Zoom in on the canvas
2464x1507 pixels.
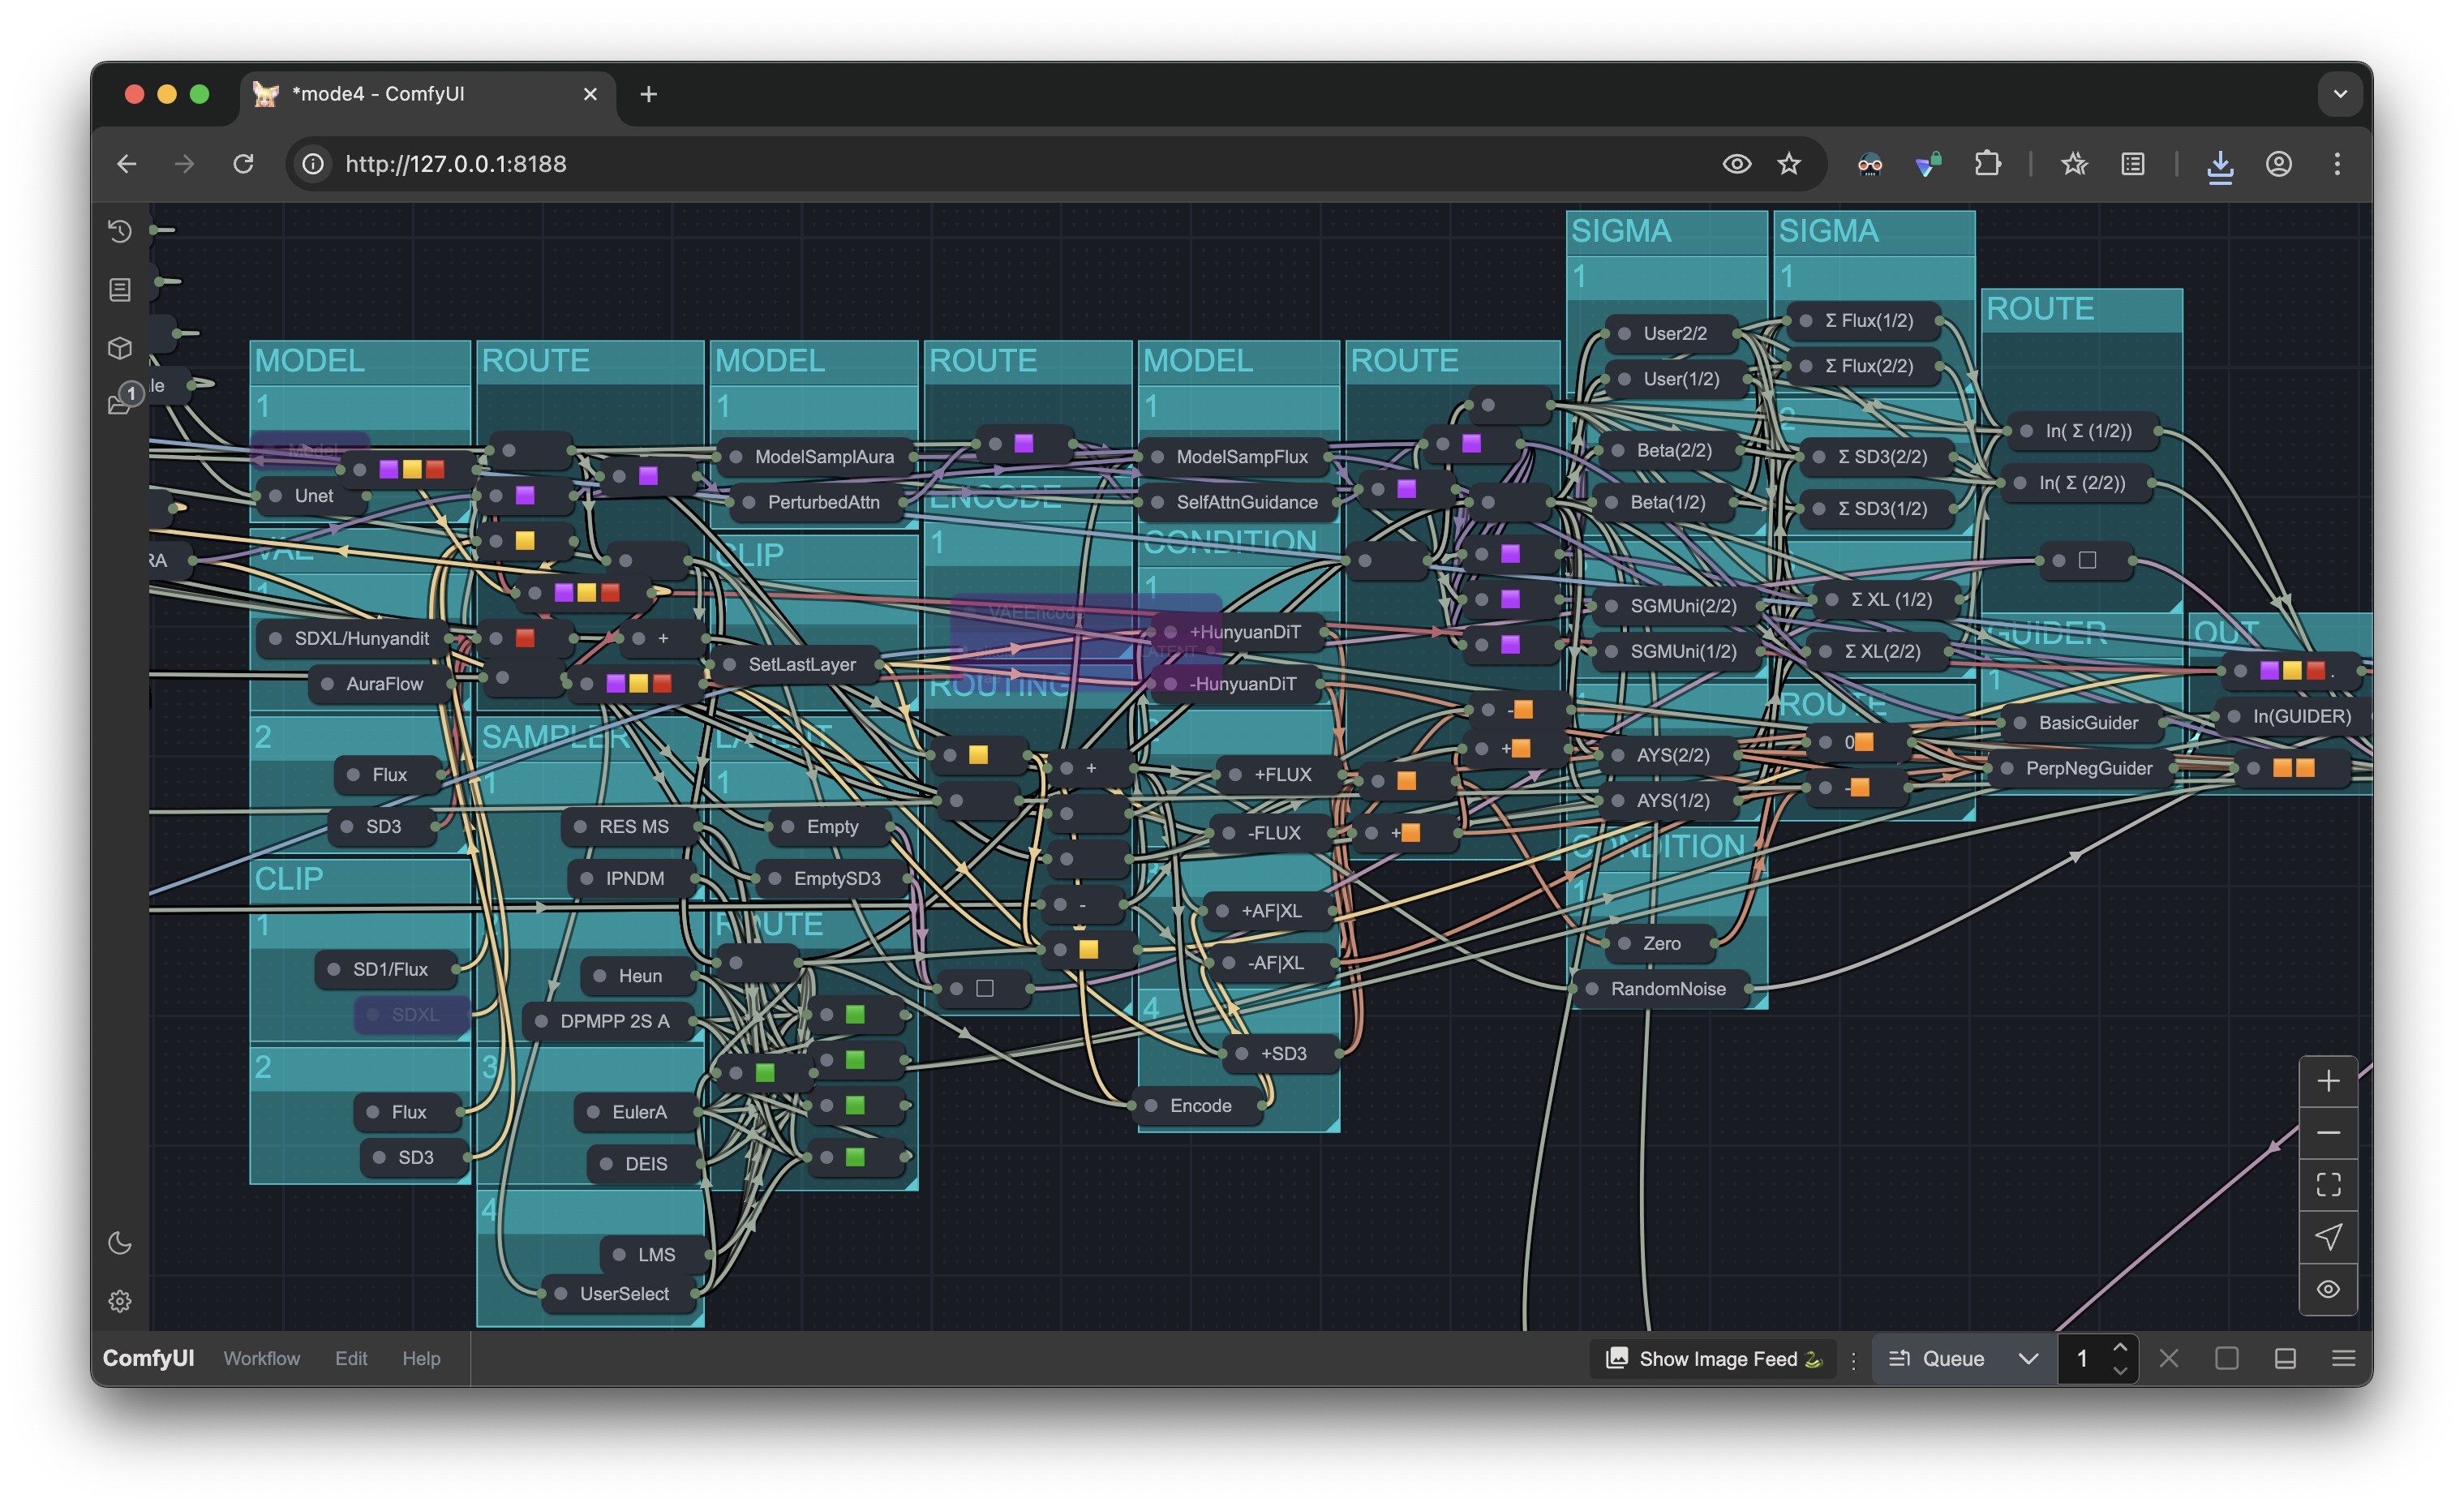click(2328, 1081)
